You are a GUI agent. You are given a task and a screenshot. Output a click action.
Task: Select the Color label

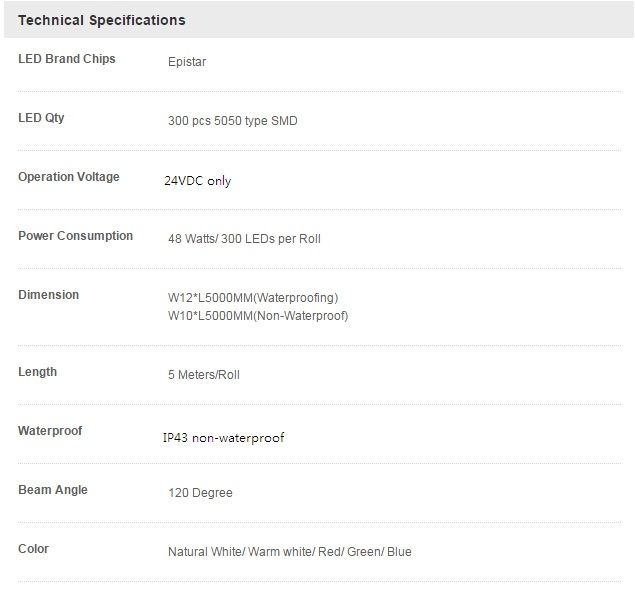click(x=34, y=549)
